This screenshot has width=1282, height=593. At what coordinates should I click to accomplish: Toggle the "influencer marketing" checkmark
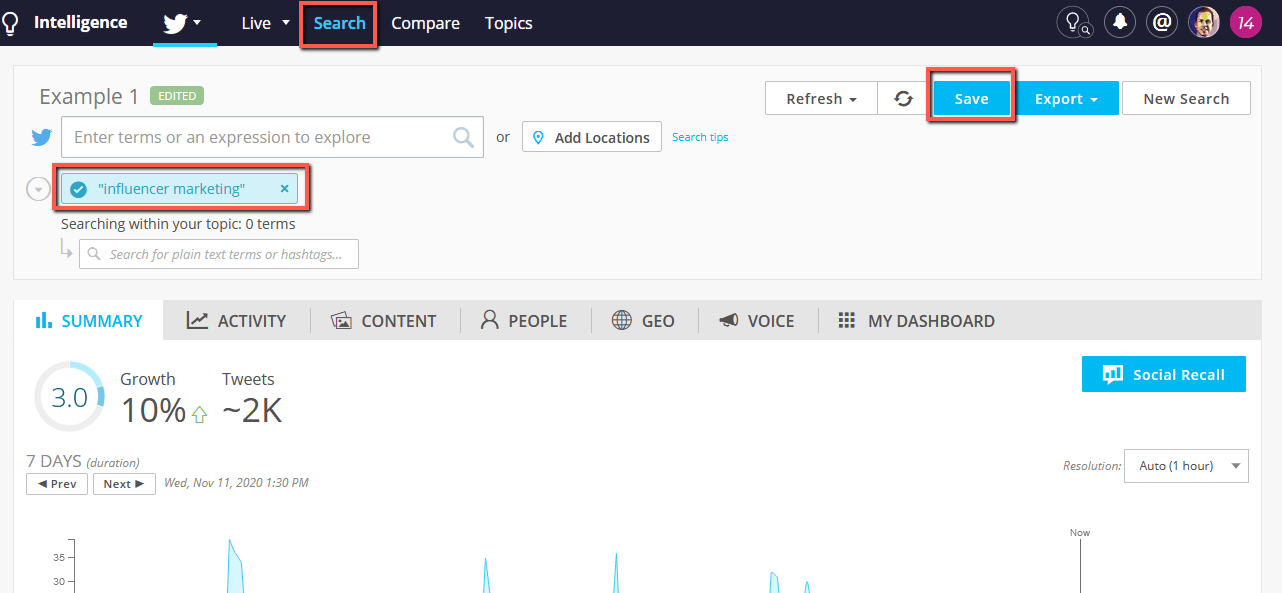click(78, 189)
